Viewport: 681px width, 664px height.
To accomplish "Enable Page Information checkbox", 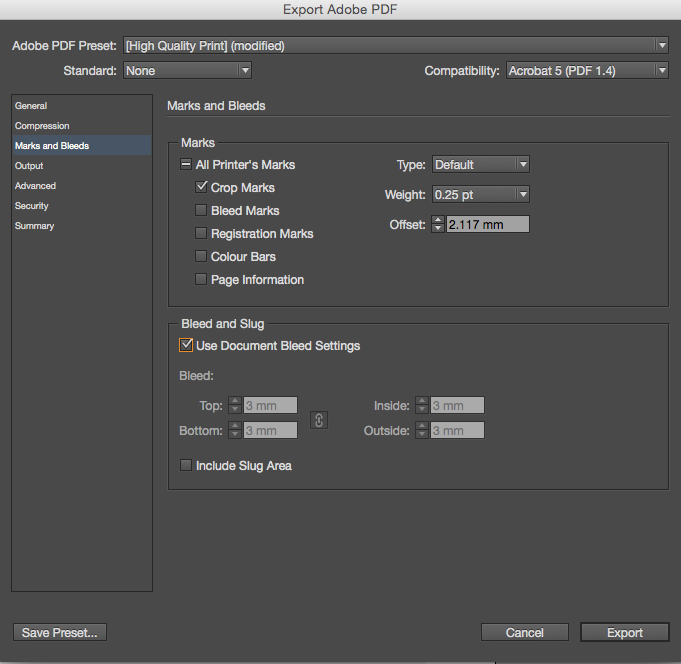I will (x=201, y=279).
